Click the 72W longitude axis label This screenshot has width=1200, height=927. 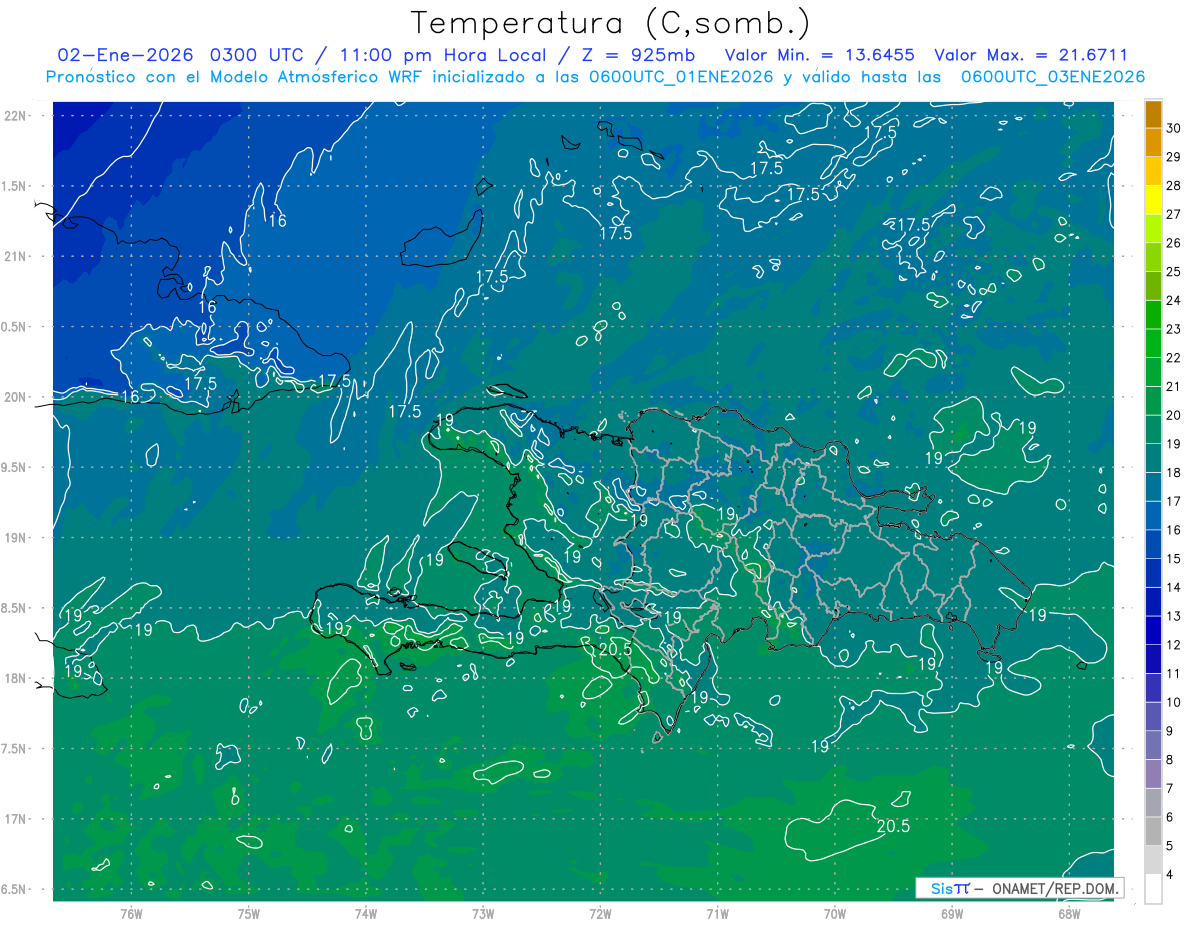tap(600, 913)
